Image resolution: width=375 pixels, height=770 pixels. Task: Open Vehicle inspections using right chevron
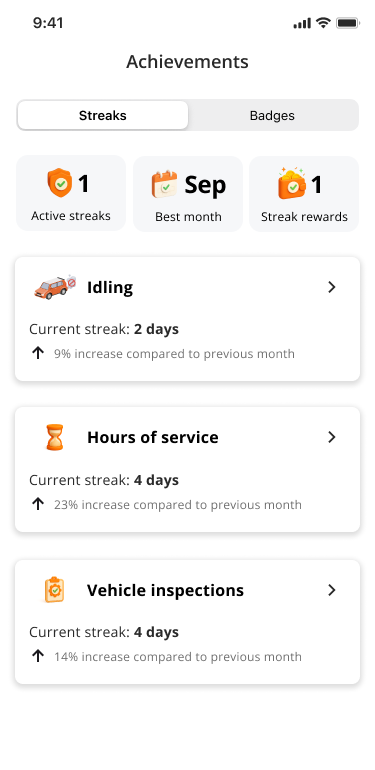click(332, 590)
